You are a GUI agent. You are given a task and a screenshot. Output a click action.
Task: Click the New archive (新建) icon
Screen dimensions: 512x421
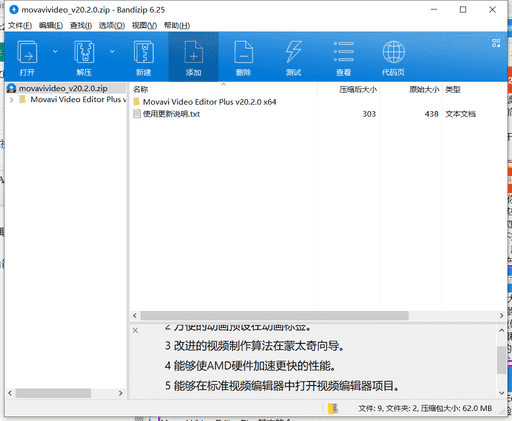tap(144, 52)
